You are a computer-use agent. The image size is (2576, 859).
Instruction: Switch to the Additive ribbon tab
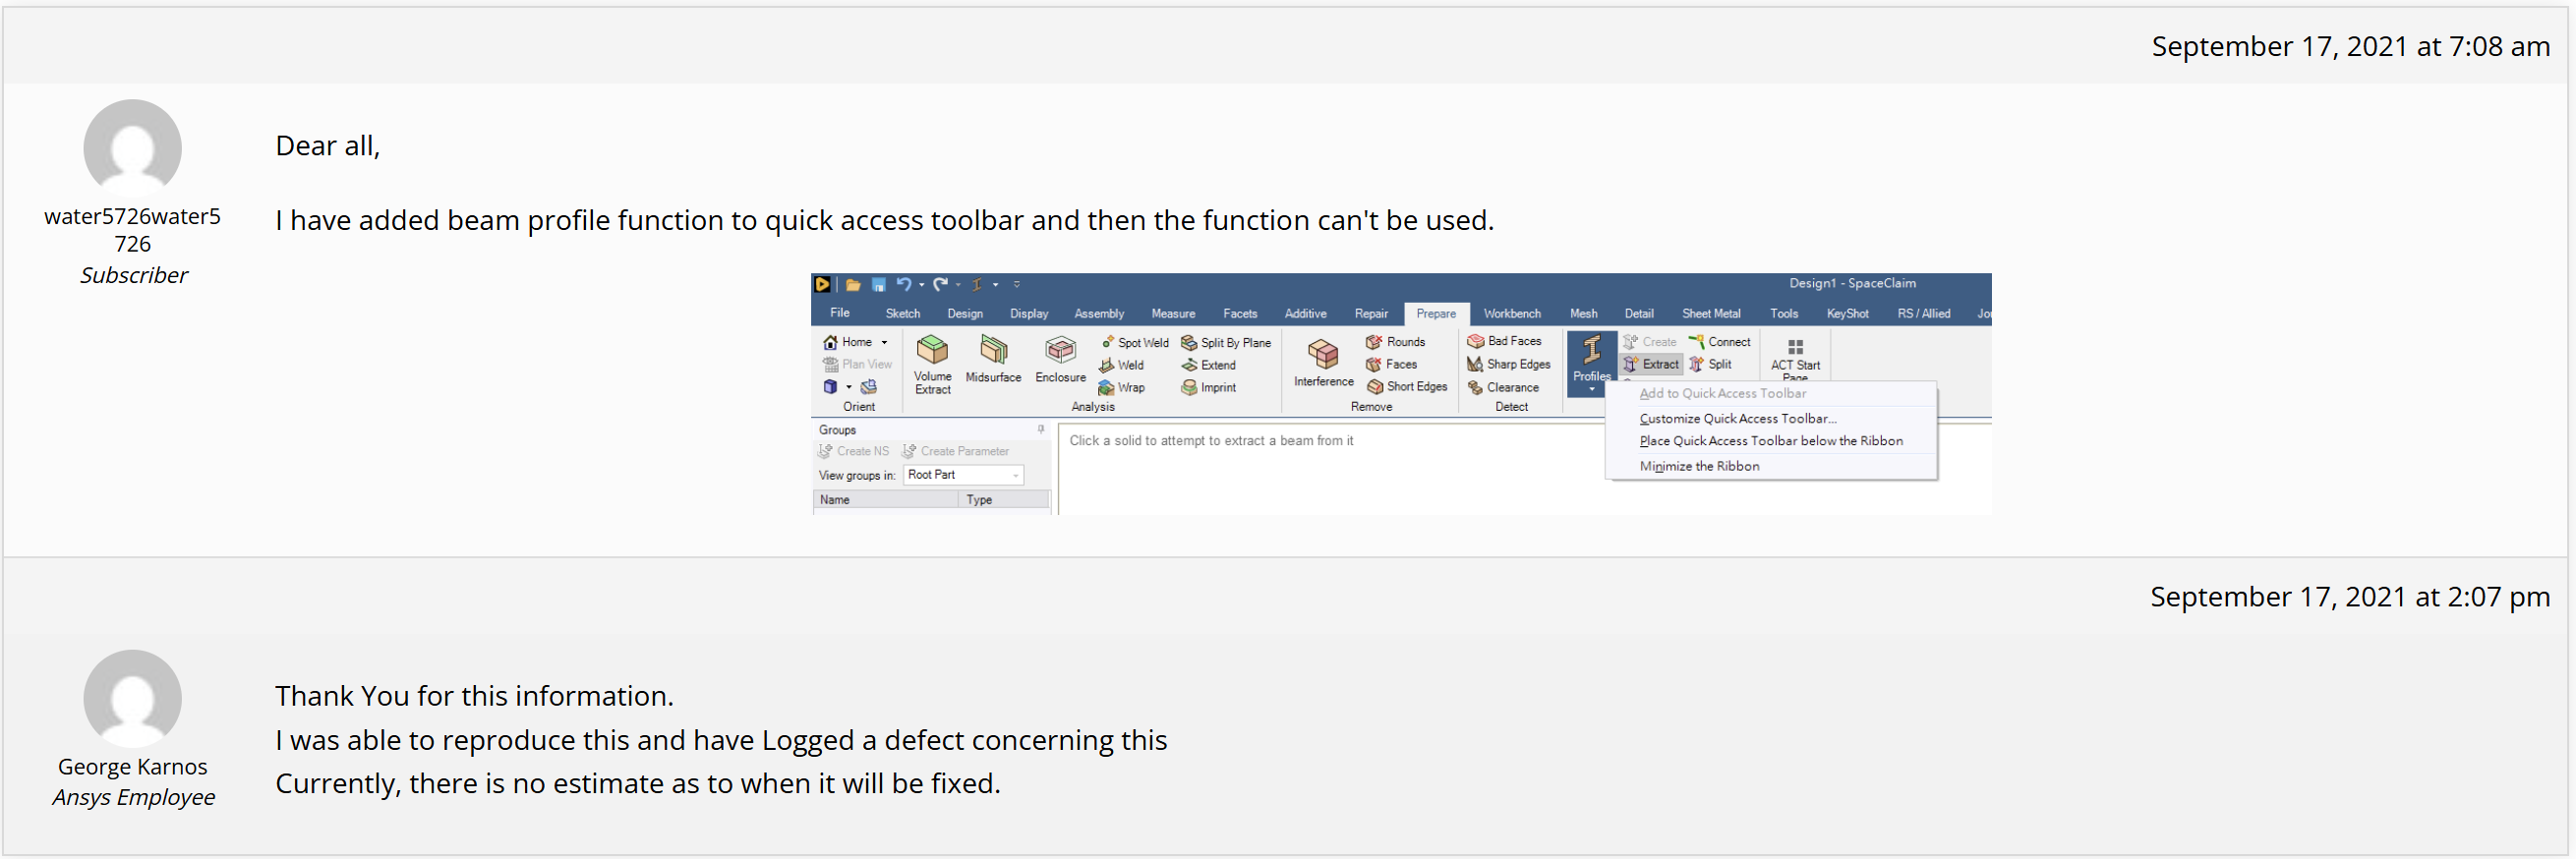[x=1306, y=314]
